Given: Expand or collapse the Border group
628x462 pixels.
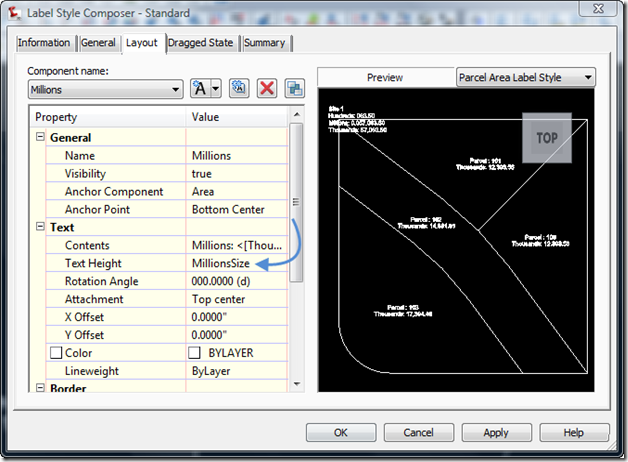Looking at the screenshot, I should click(x=41, y=388).
